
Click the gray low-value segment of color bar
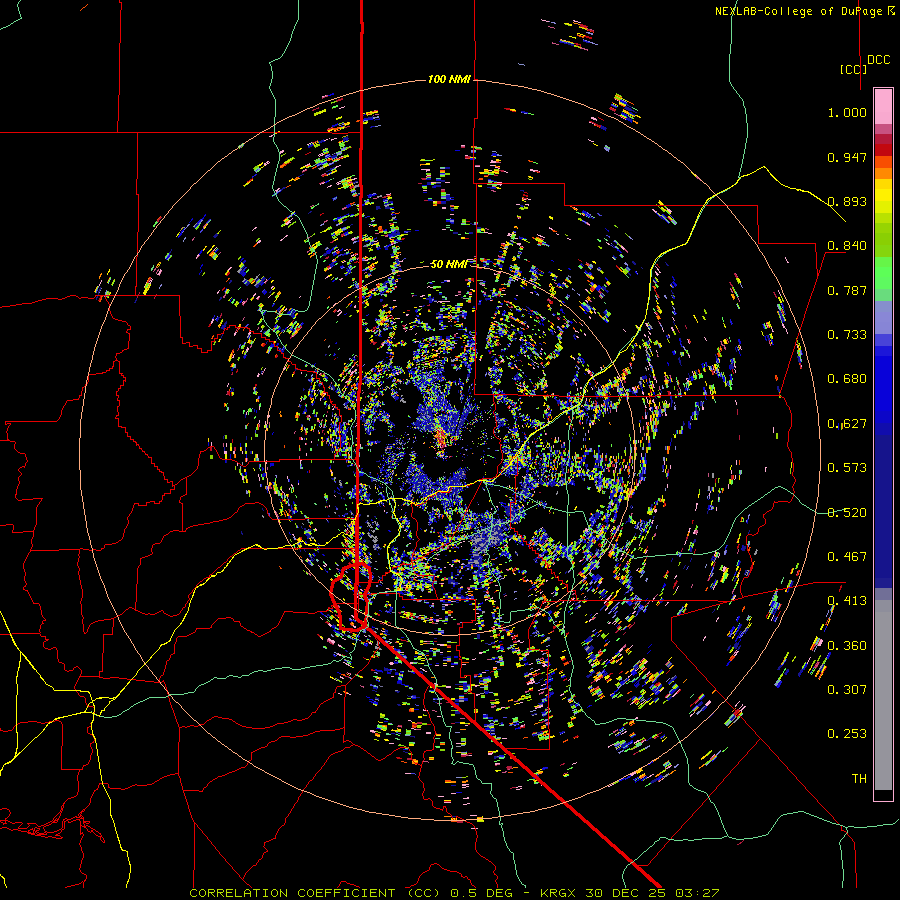click(x=883, y=695)
